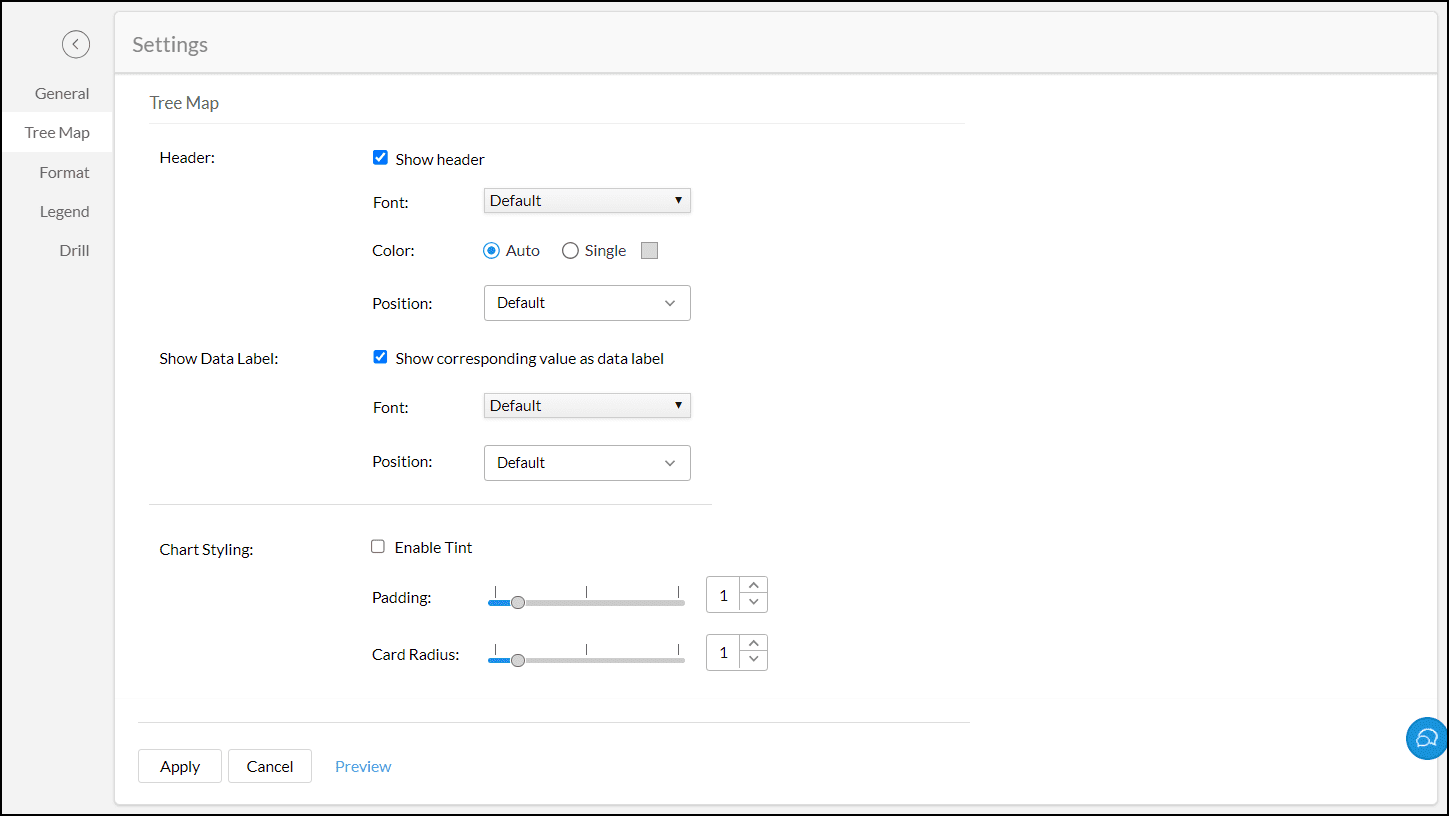Click the Preview link
Viewport: 1449px width, 816px height.
click(x=363, y=766)
